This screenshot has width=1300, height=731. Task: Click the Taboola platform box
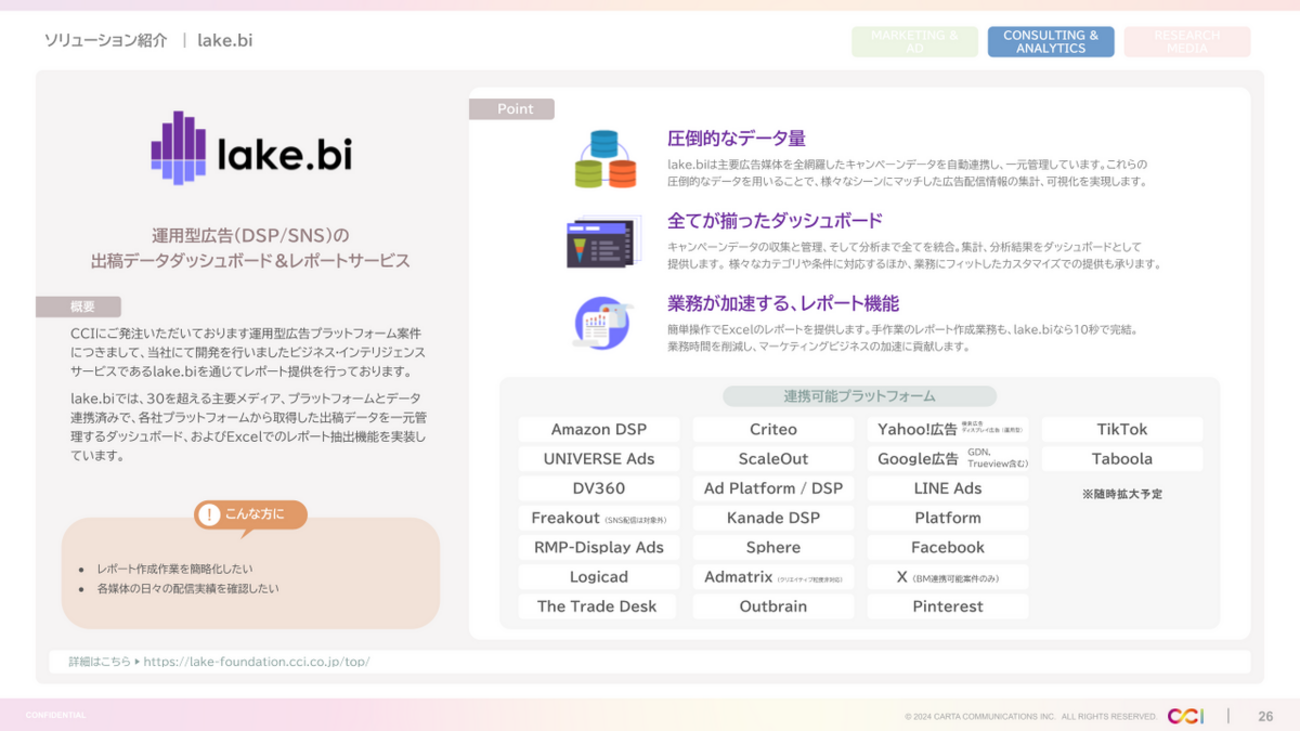[1122, 459]
